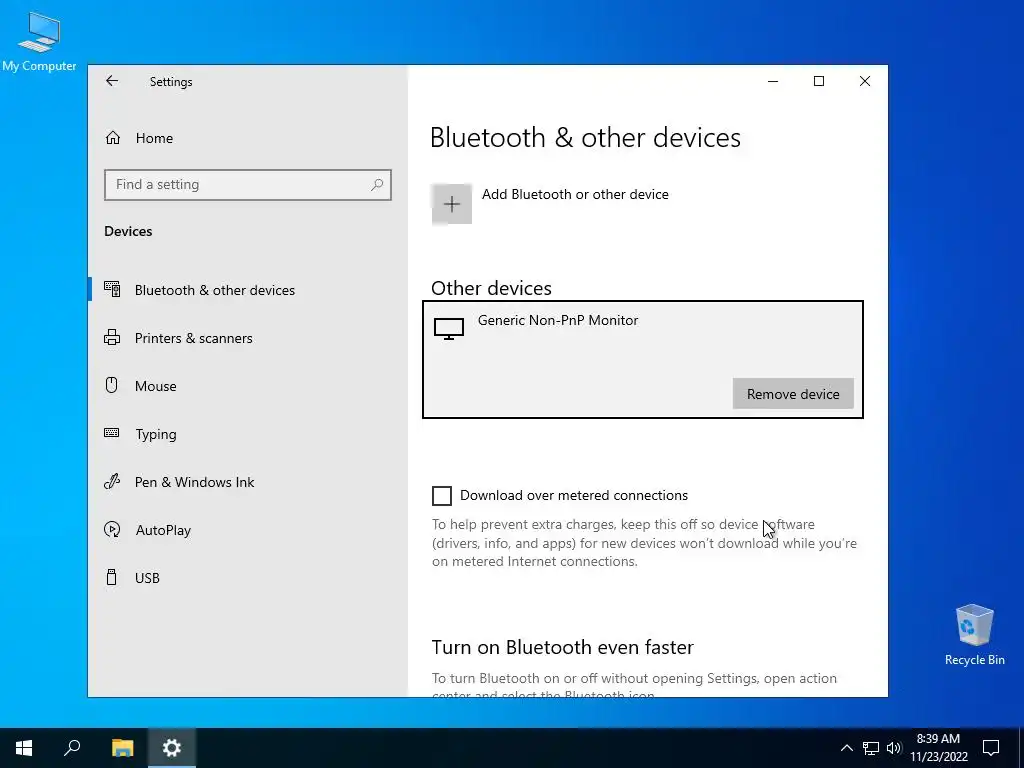
Task: Select the USB icon in sidebar
Action: point(112,577)
